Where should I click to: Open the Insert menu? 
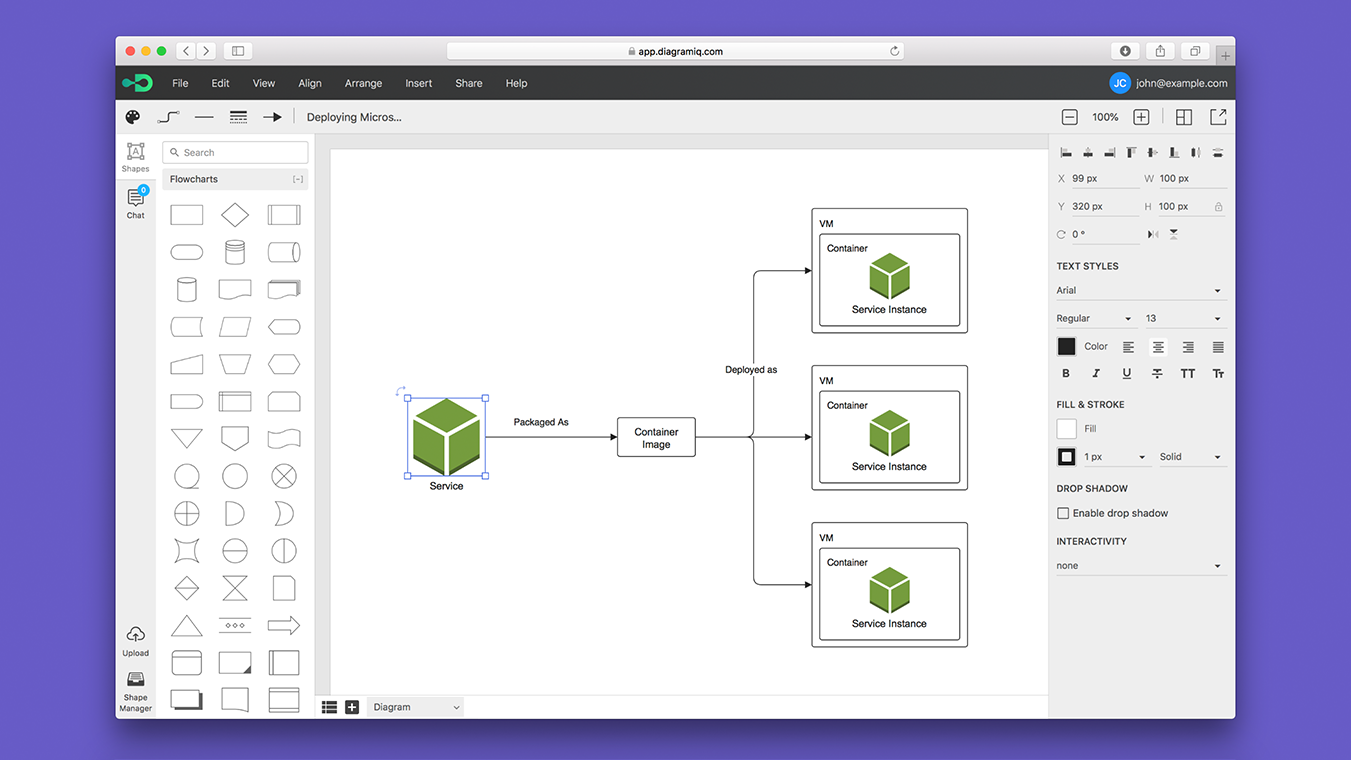tap(418, 83)
